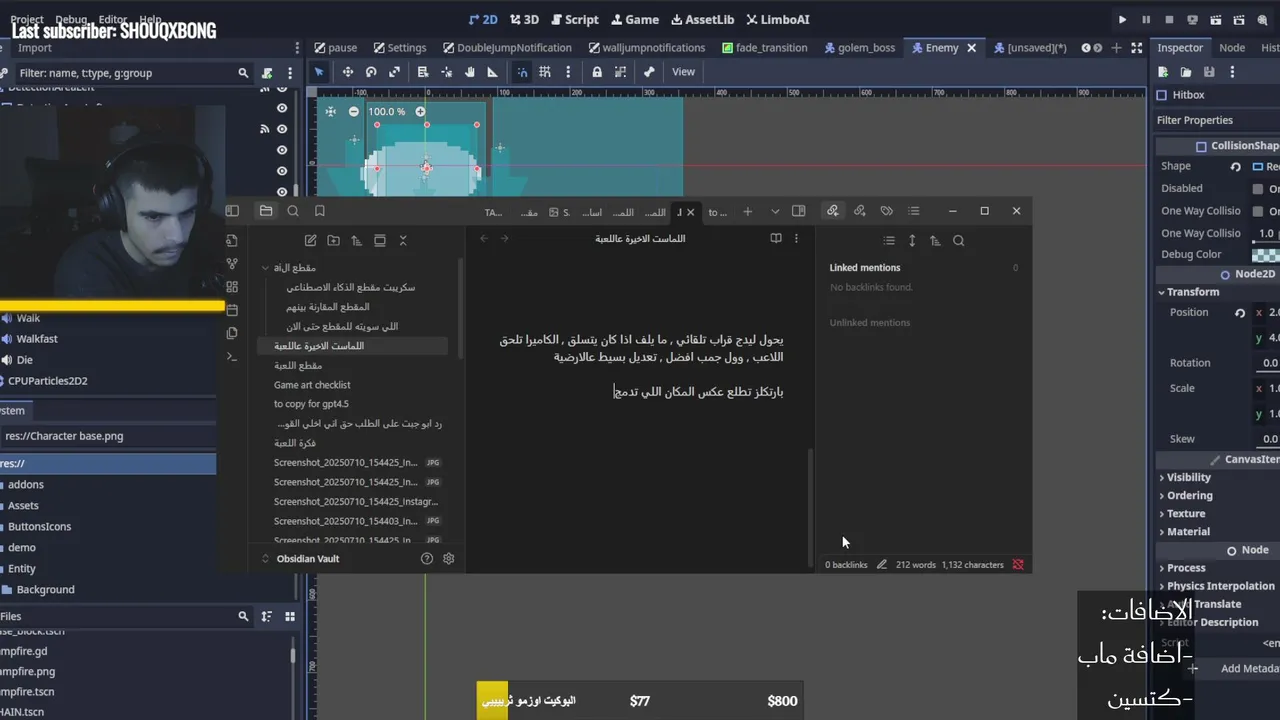Close the Enemy scene tab
This screenshot has width=1280, height=720.
[971, 47]
